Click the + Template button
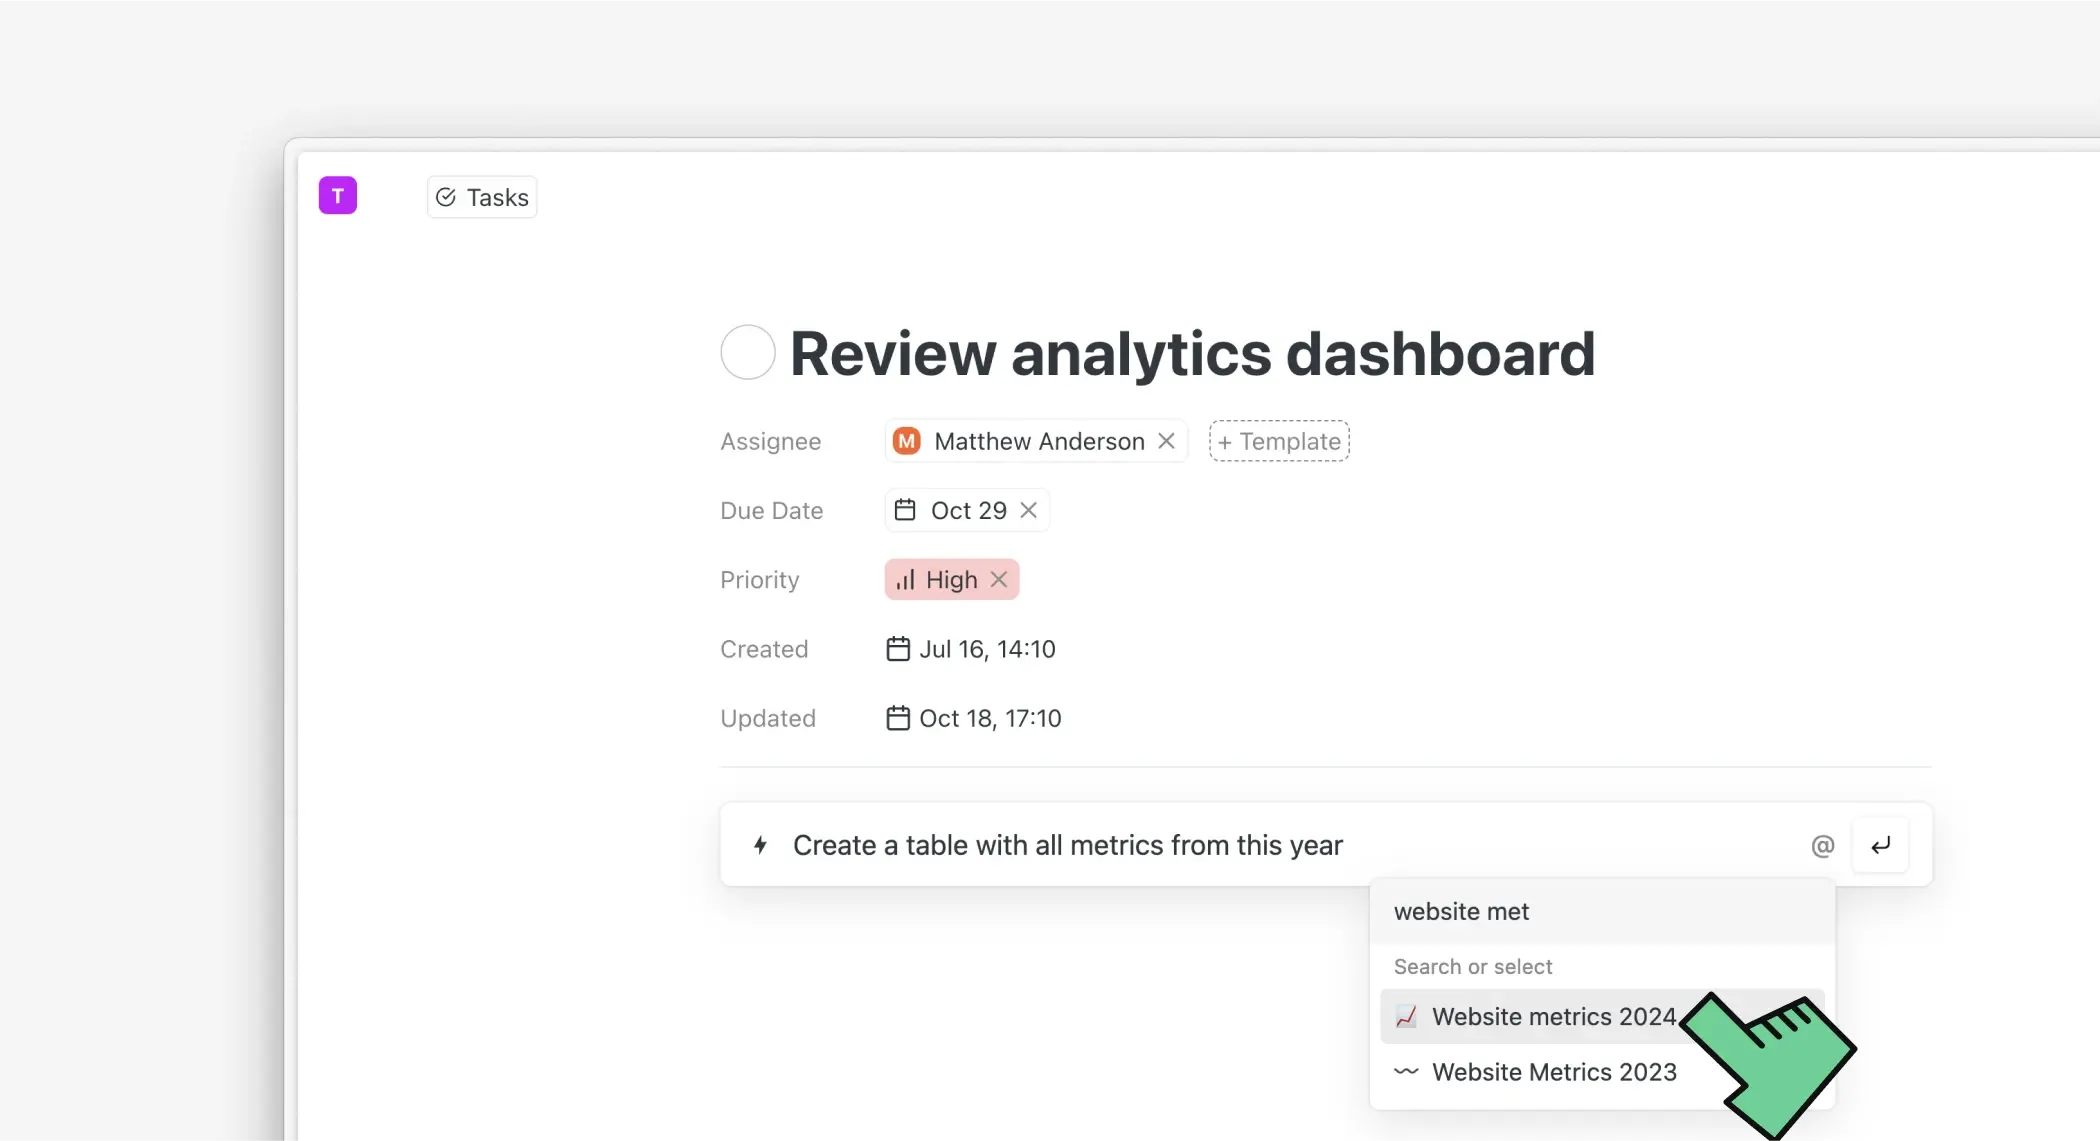This screenshot has width=2100, height=1141. point(1279,441)
